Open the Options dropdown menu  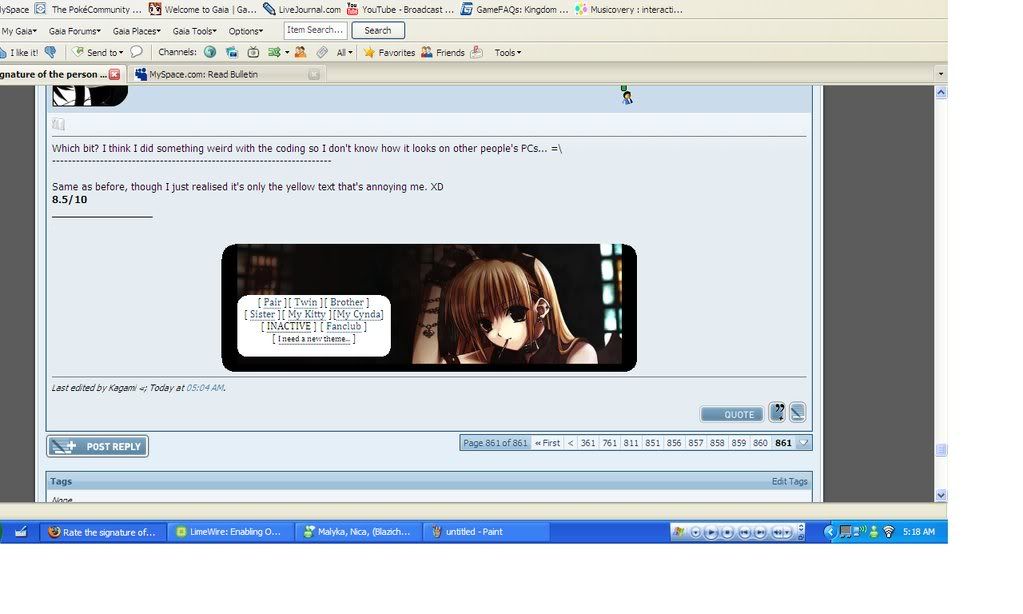246,31
